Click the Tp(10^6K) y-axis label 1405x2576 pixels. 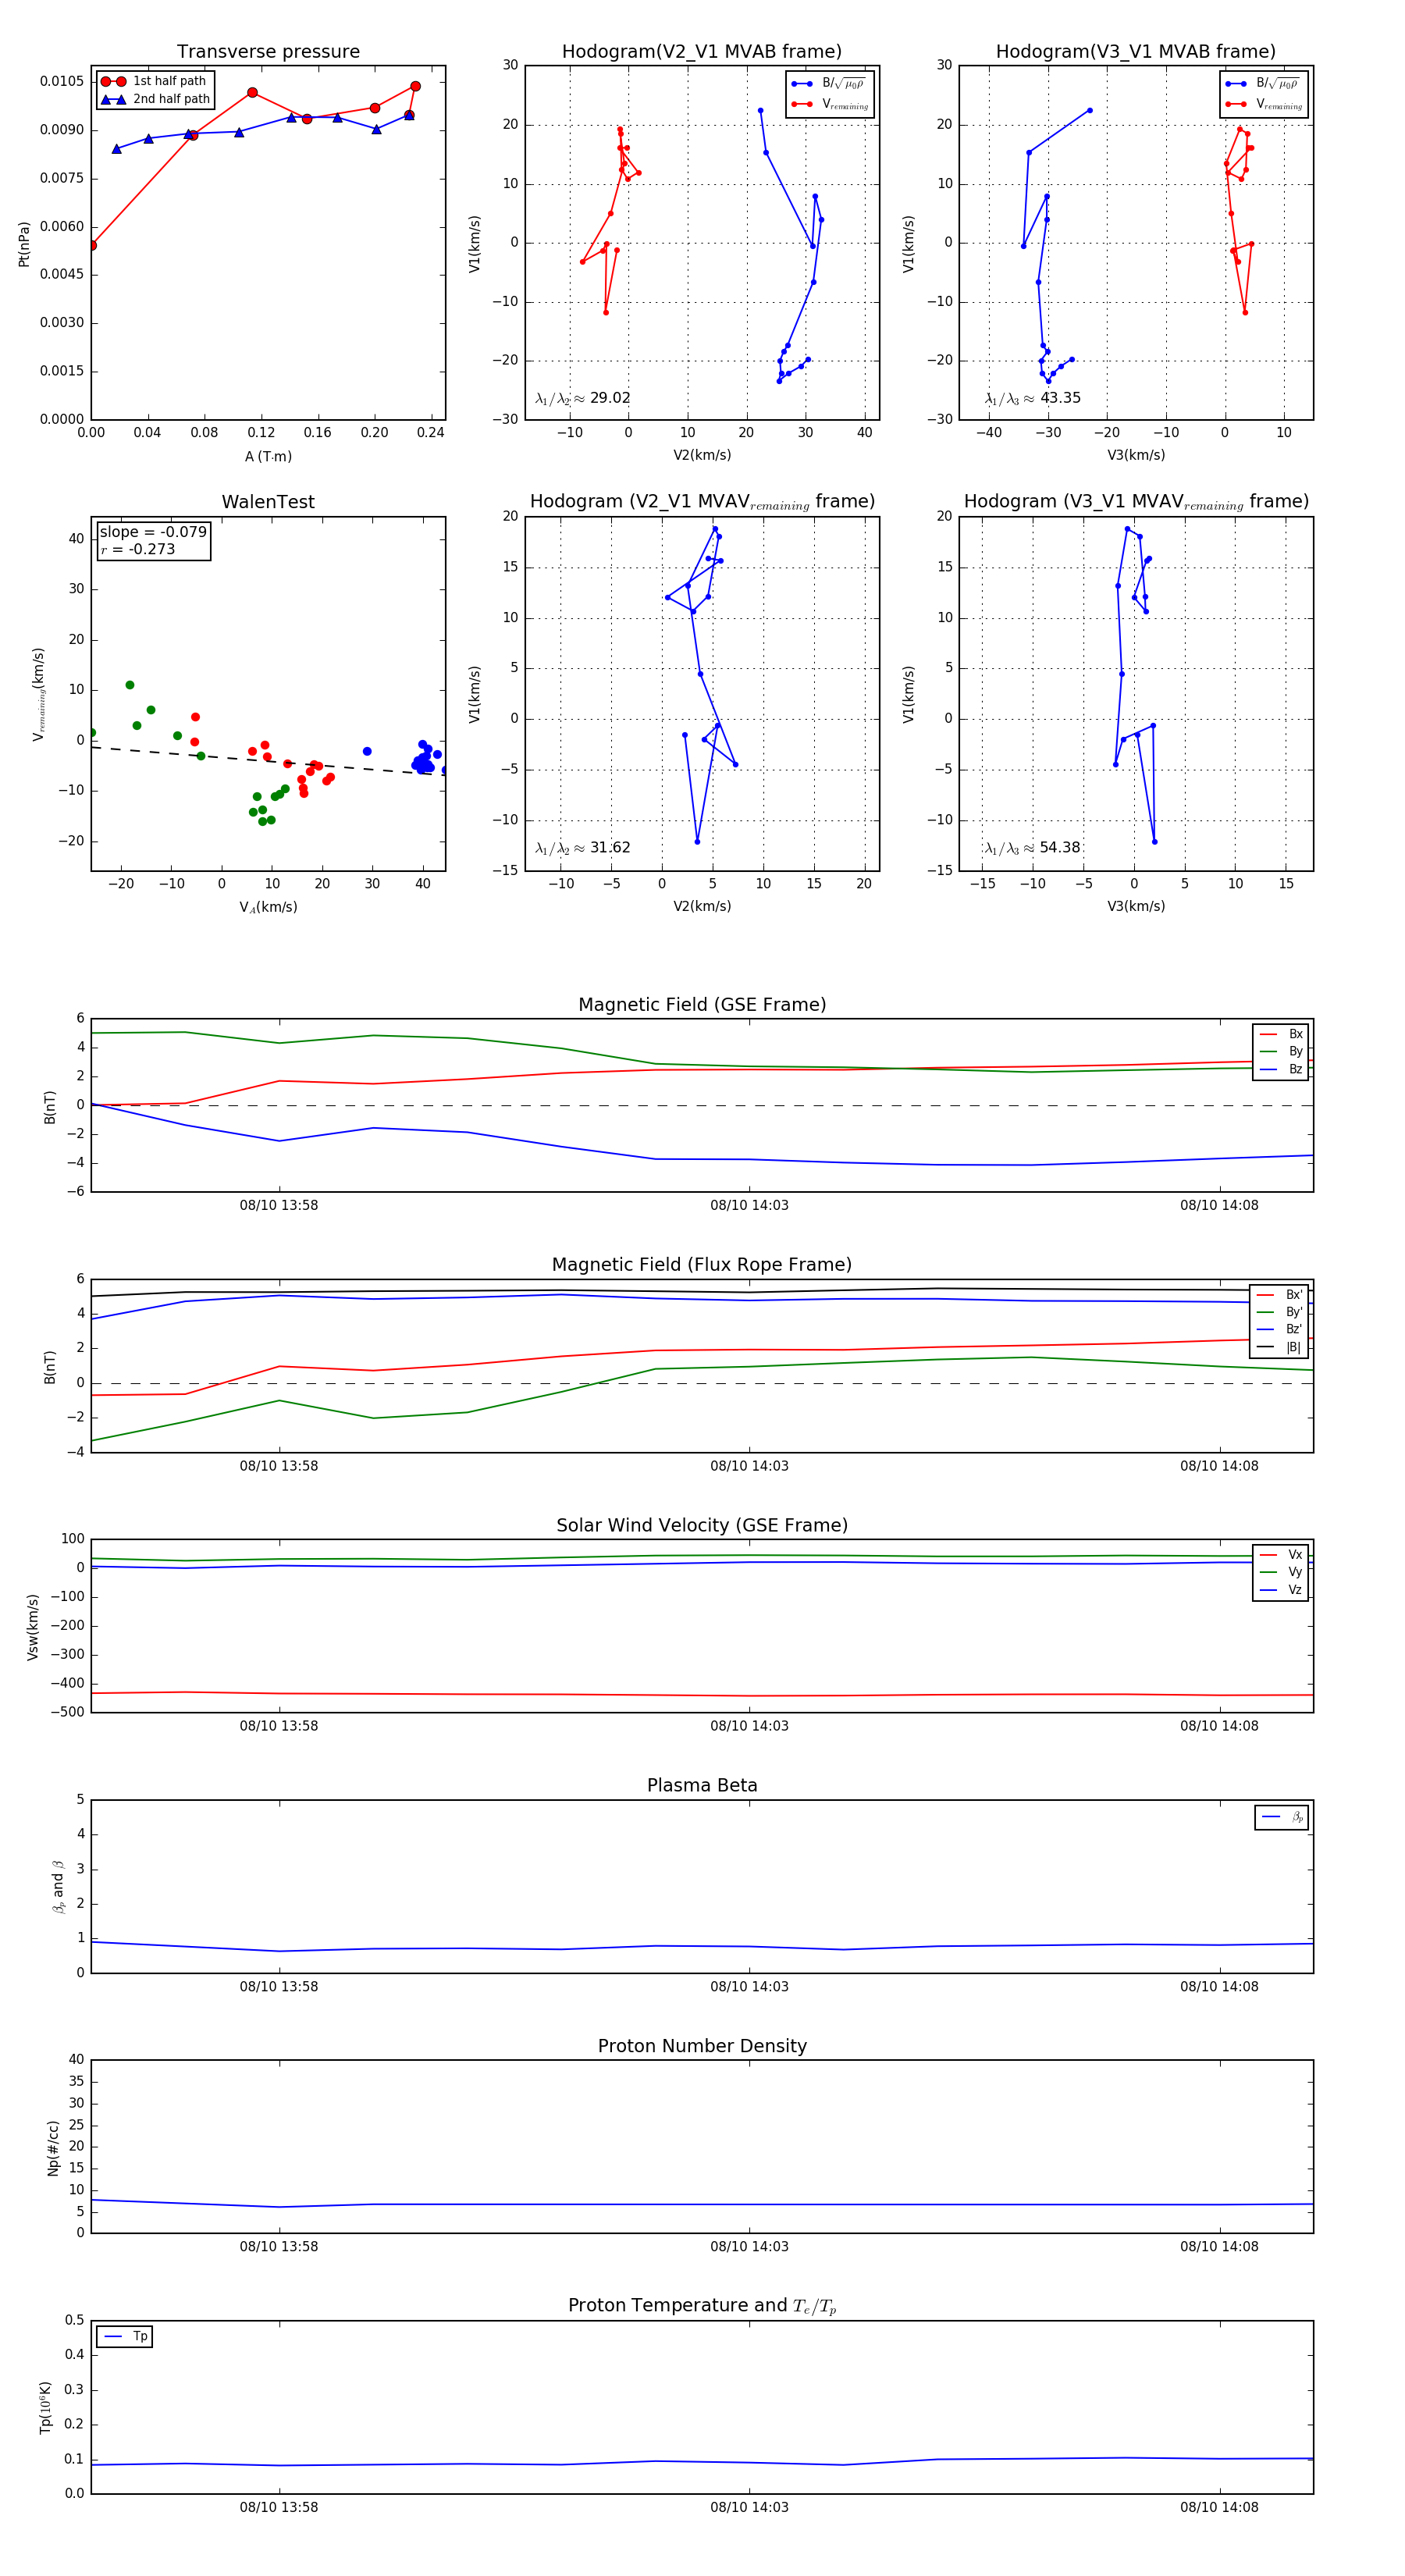pyautogui.click(x=45, y=2407)
